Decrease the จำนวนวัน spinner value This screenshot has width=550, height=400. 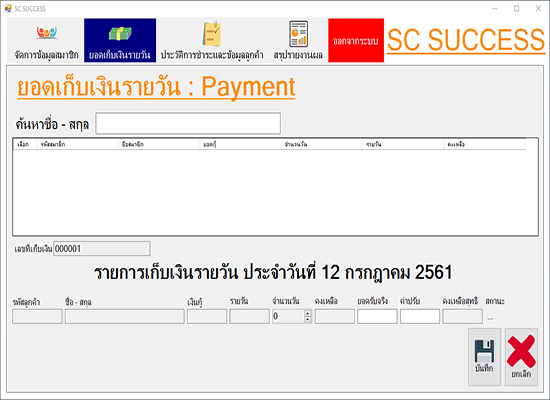[x=308, y=319]
